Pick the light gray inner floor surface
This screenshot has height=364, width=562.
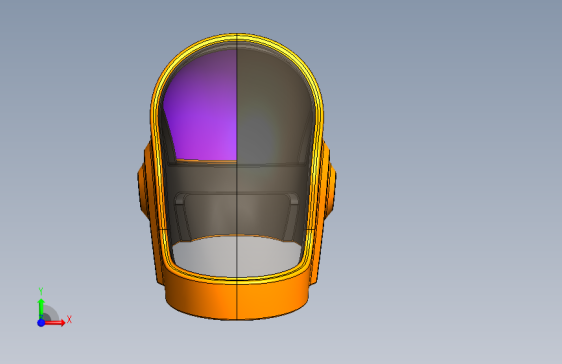point(237,256)
